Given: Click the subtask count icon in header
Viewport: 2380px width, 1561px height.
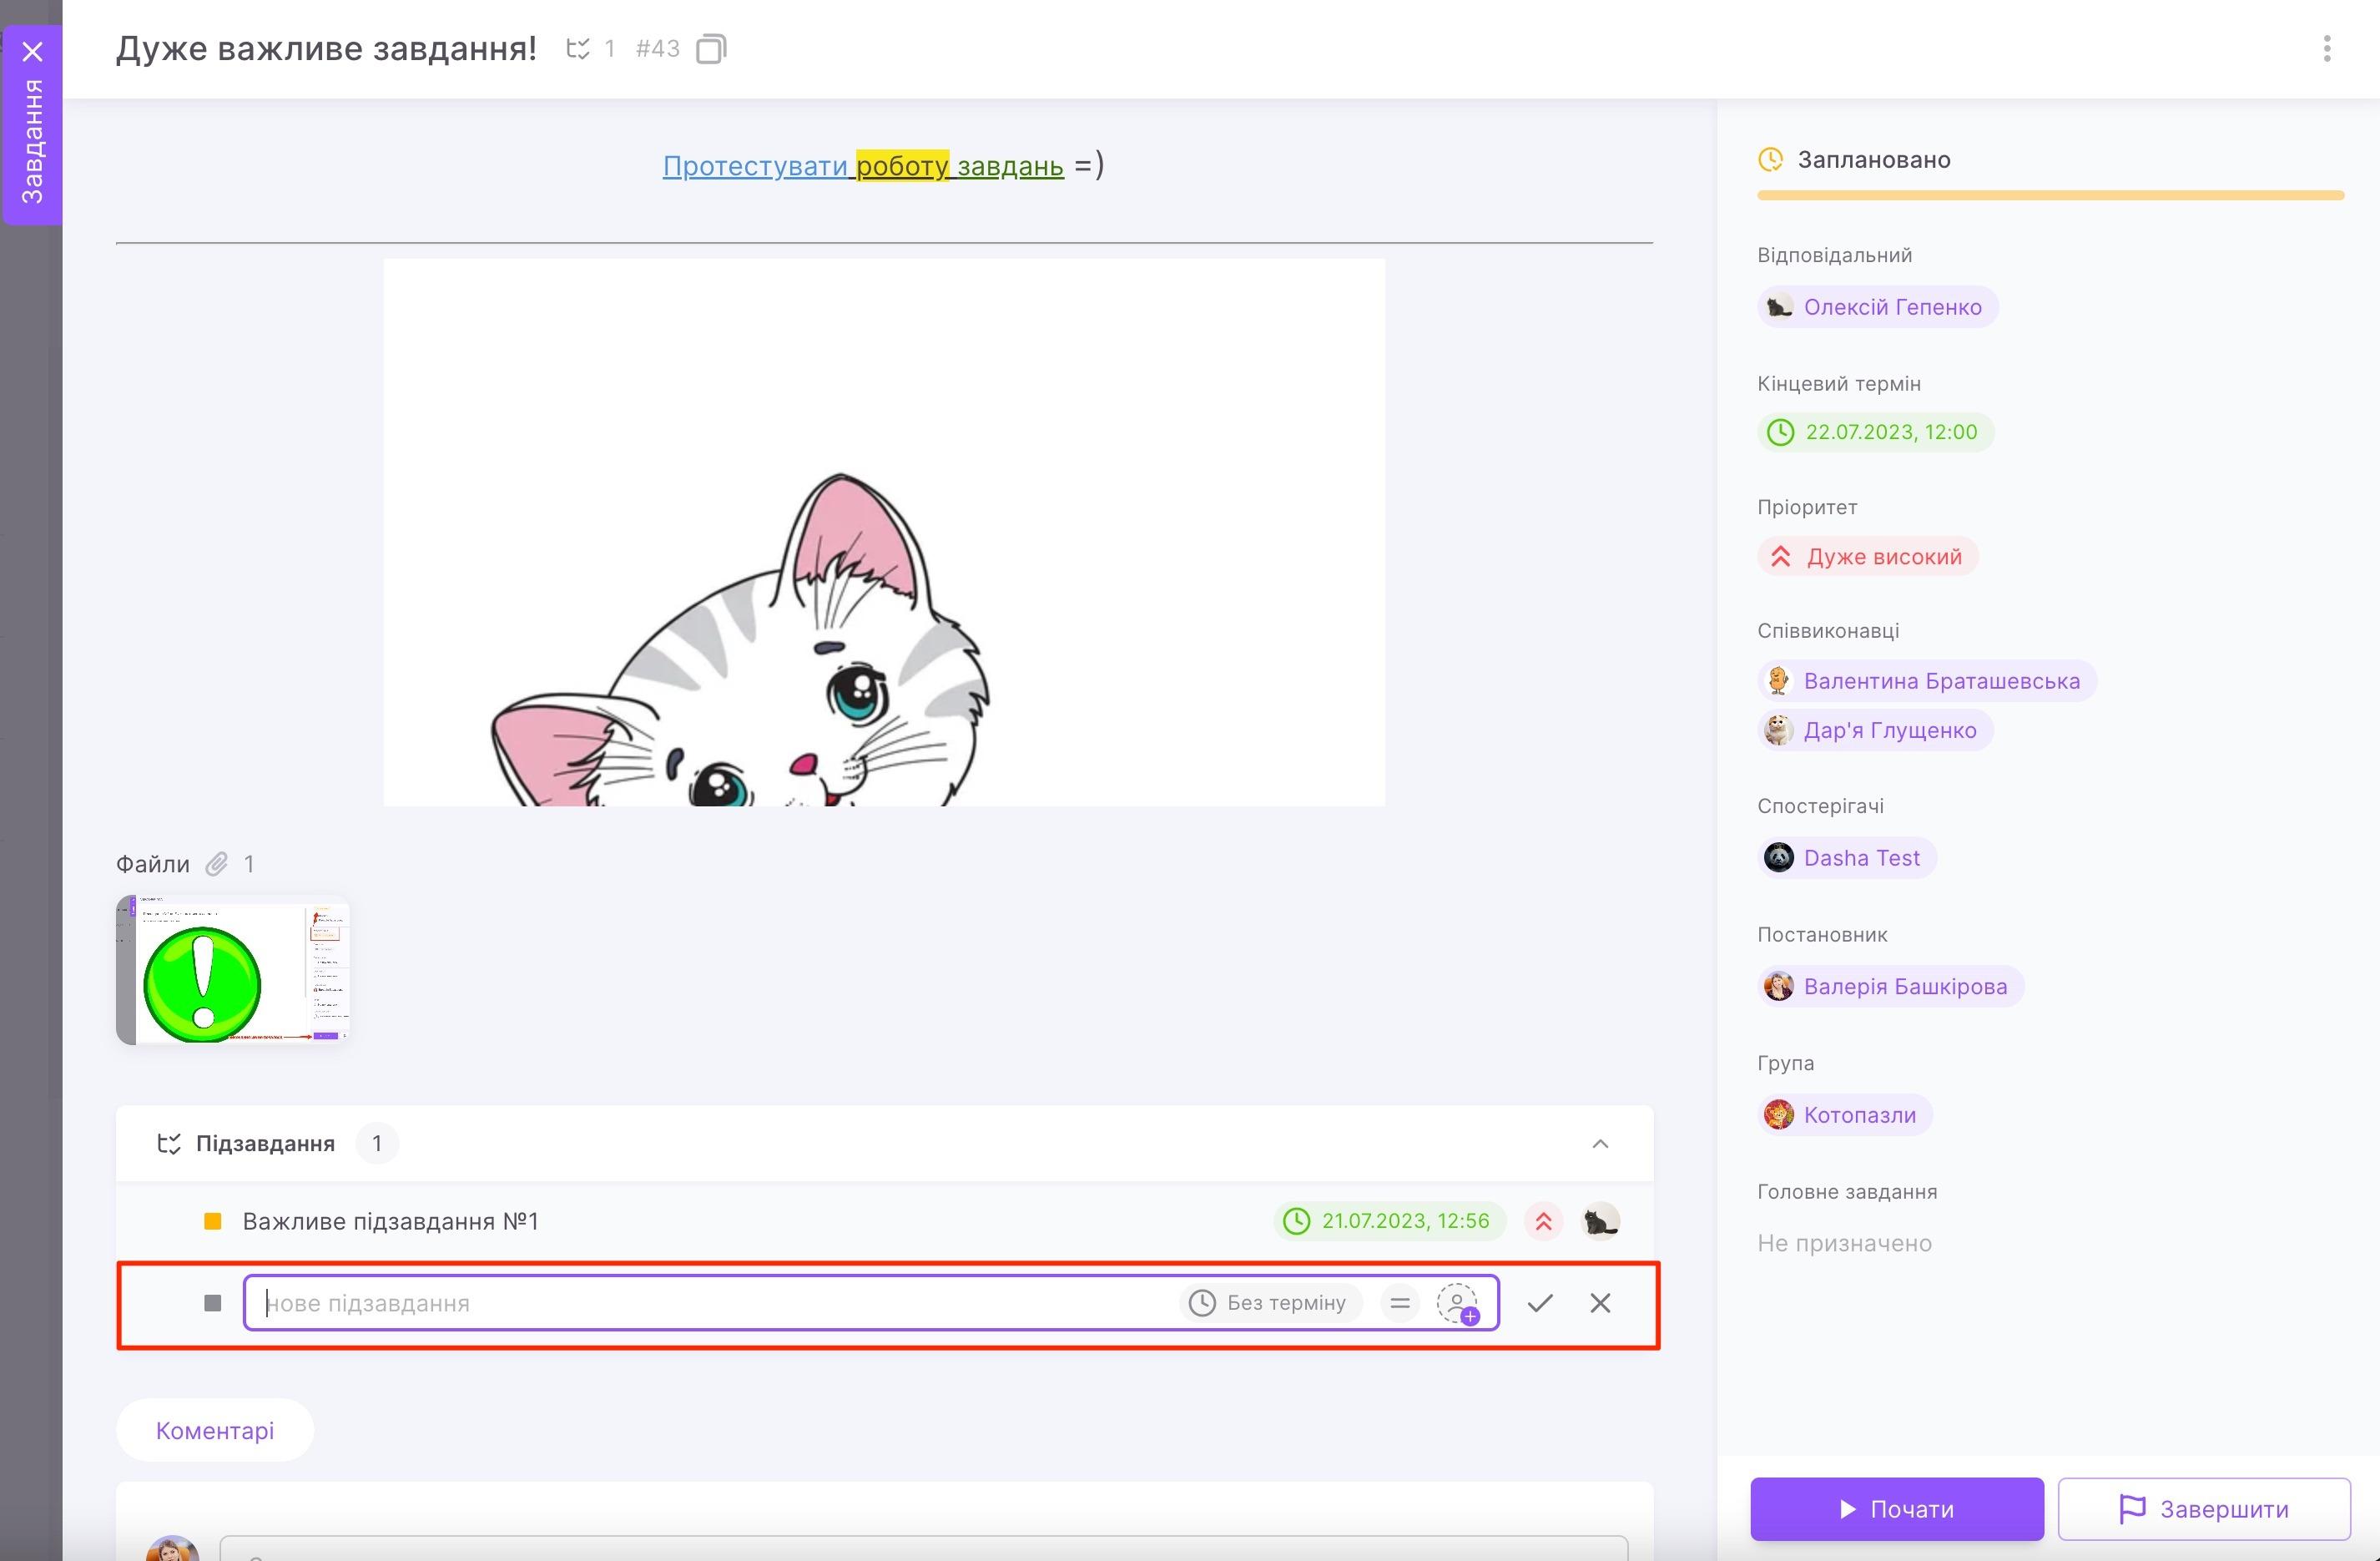Looking at the screenshot, I should (578, 48).
